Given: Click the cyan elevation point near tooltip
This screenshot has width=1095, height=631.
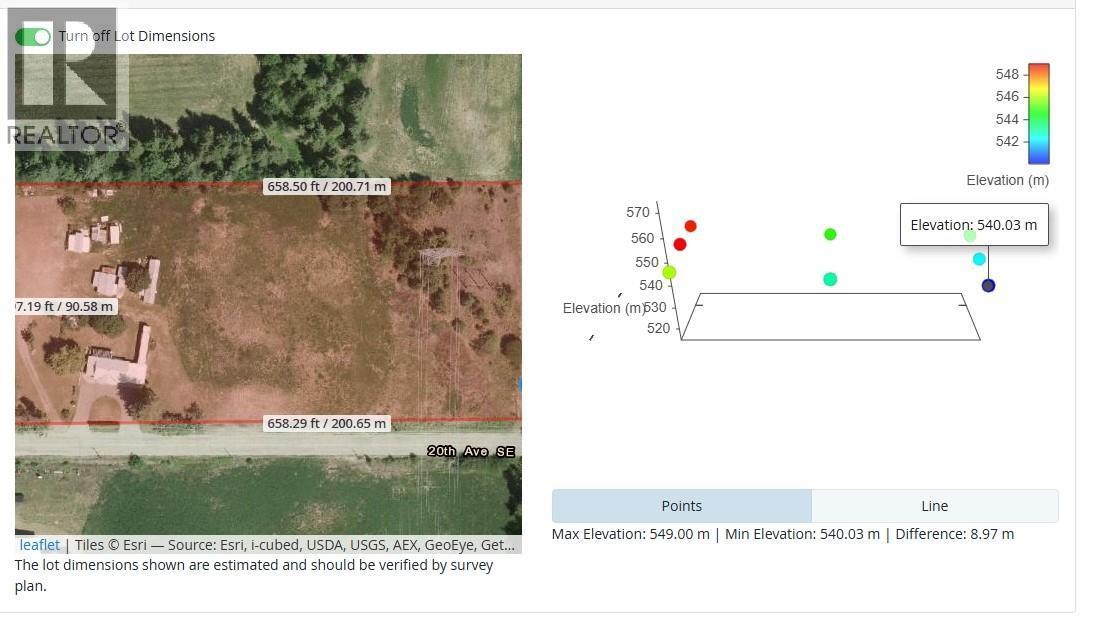Looking at the screenshot, I should (x=979, y=259).
